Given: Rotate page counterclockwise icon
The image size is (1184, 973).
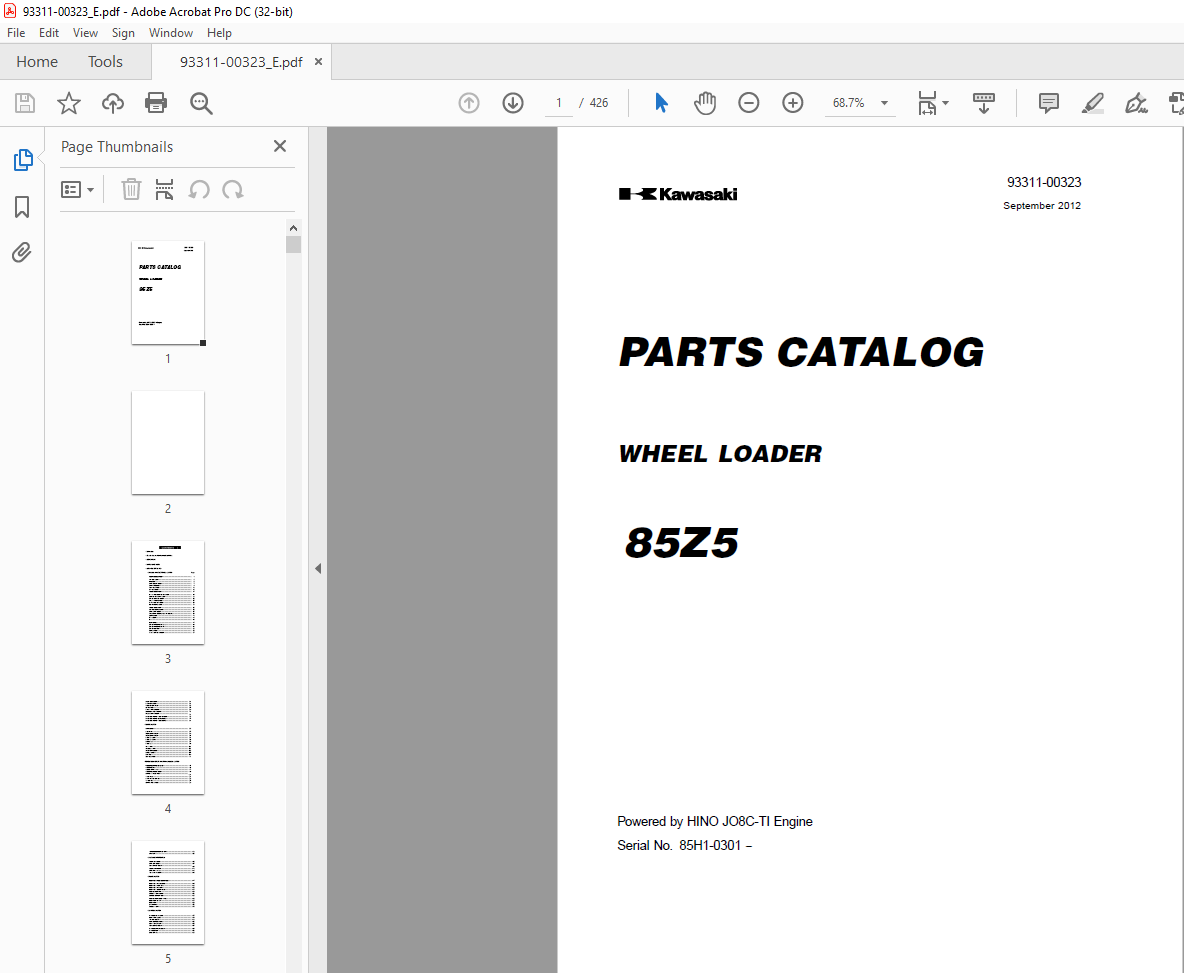Looking at the screenshot, I should 199,189.
